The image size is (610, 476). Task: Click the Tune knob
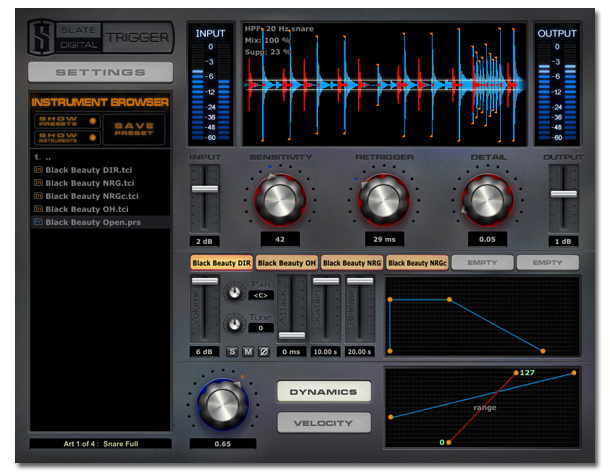(x=234, y=324)
